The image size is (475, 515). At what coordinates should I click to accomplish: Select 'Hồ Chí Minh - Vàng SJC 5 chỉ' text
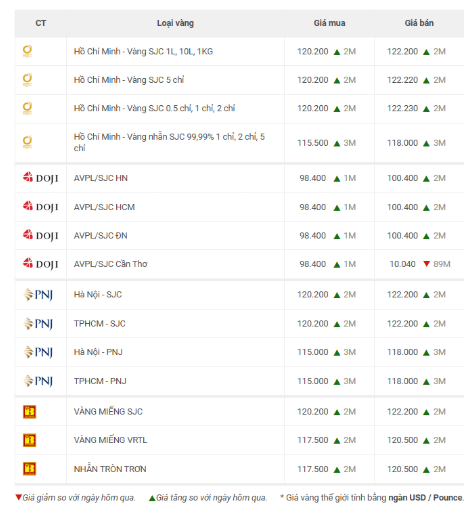pos(129,80)
